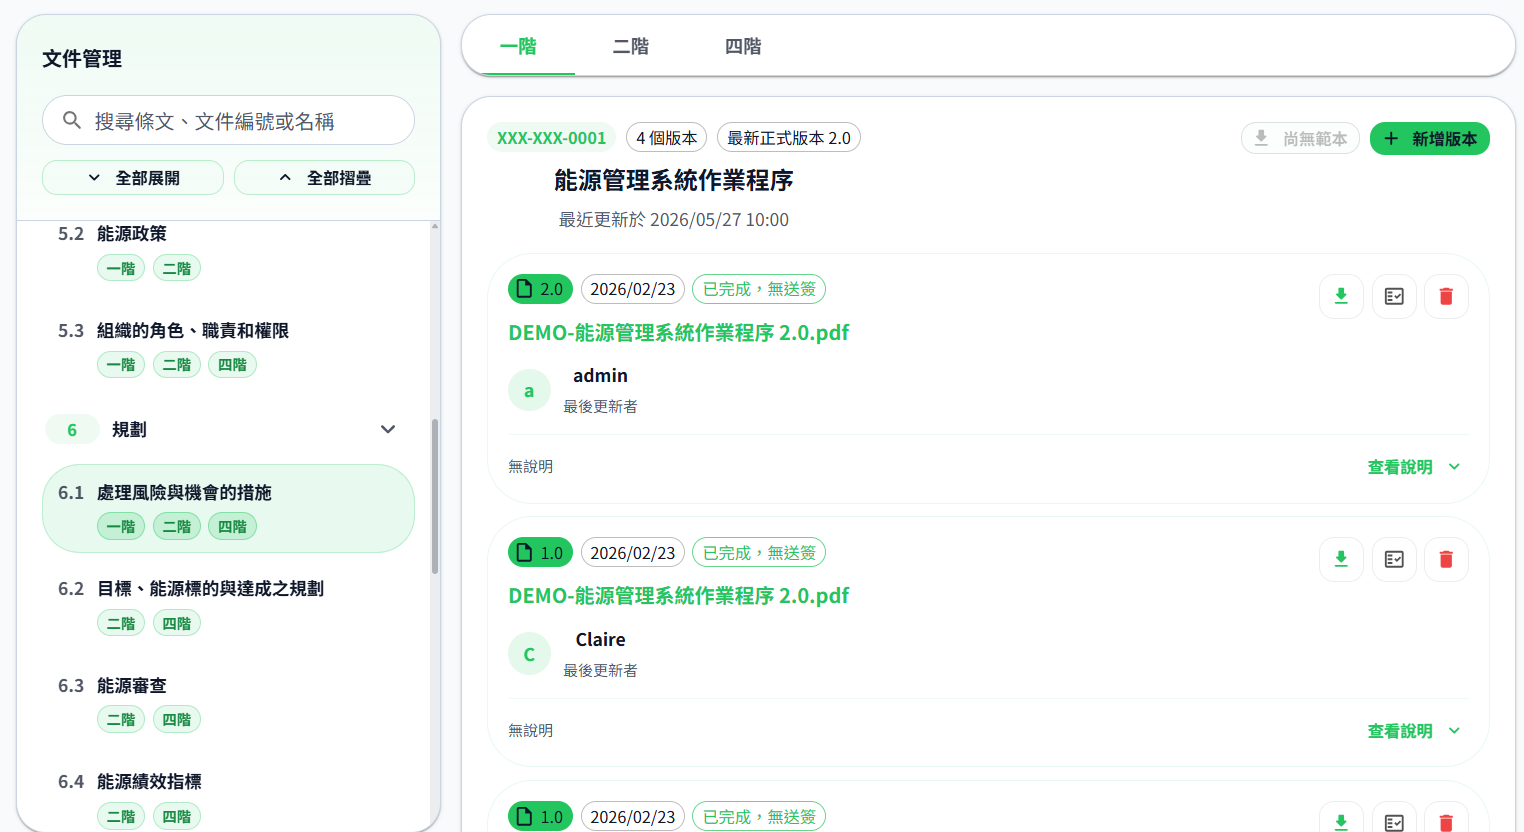This screenshot has width=1524, height=832.
Task: Delete Claire's version 1.0 with trash icon
Action: [1446, 559]
